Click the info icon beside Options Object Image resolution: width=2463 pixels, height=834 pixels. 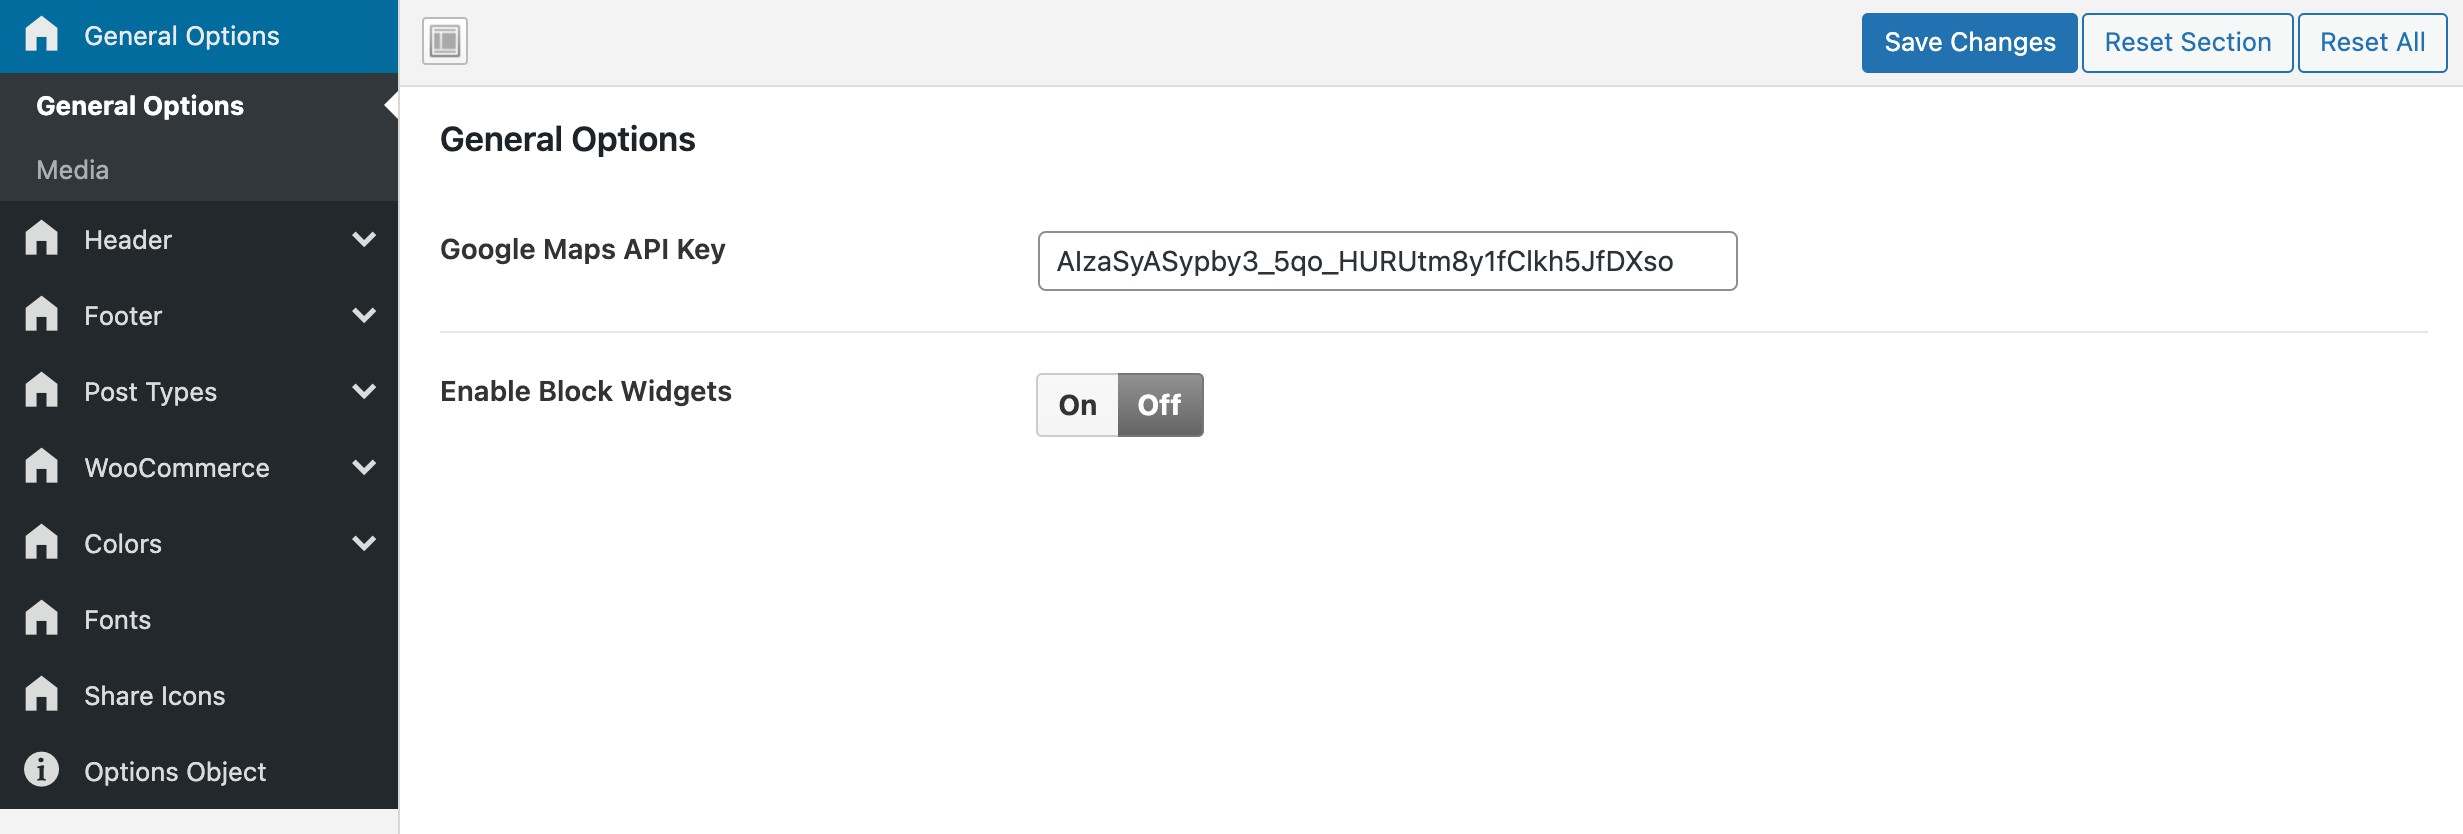click(x=41, y=770)
